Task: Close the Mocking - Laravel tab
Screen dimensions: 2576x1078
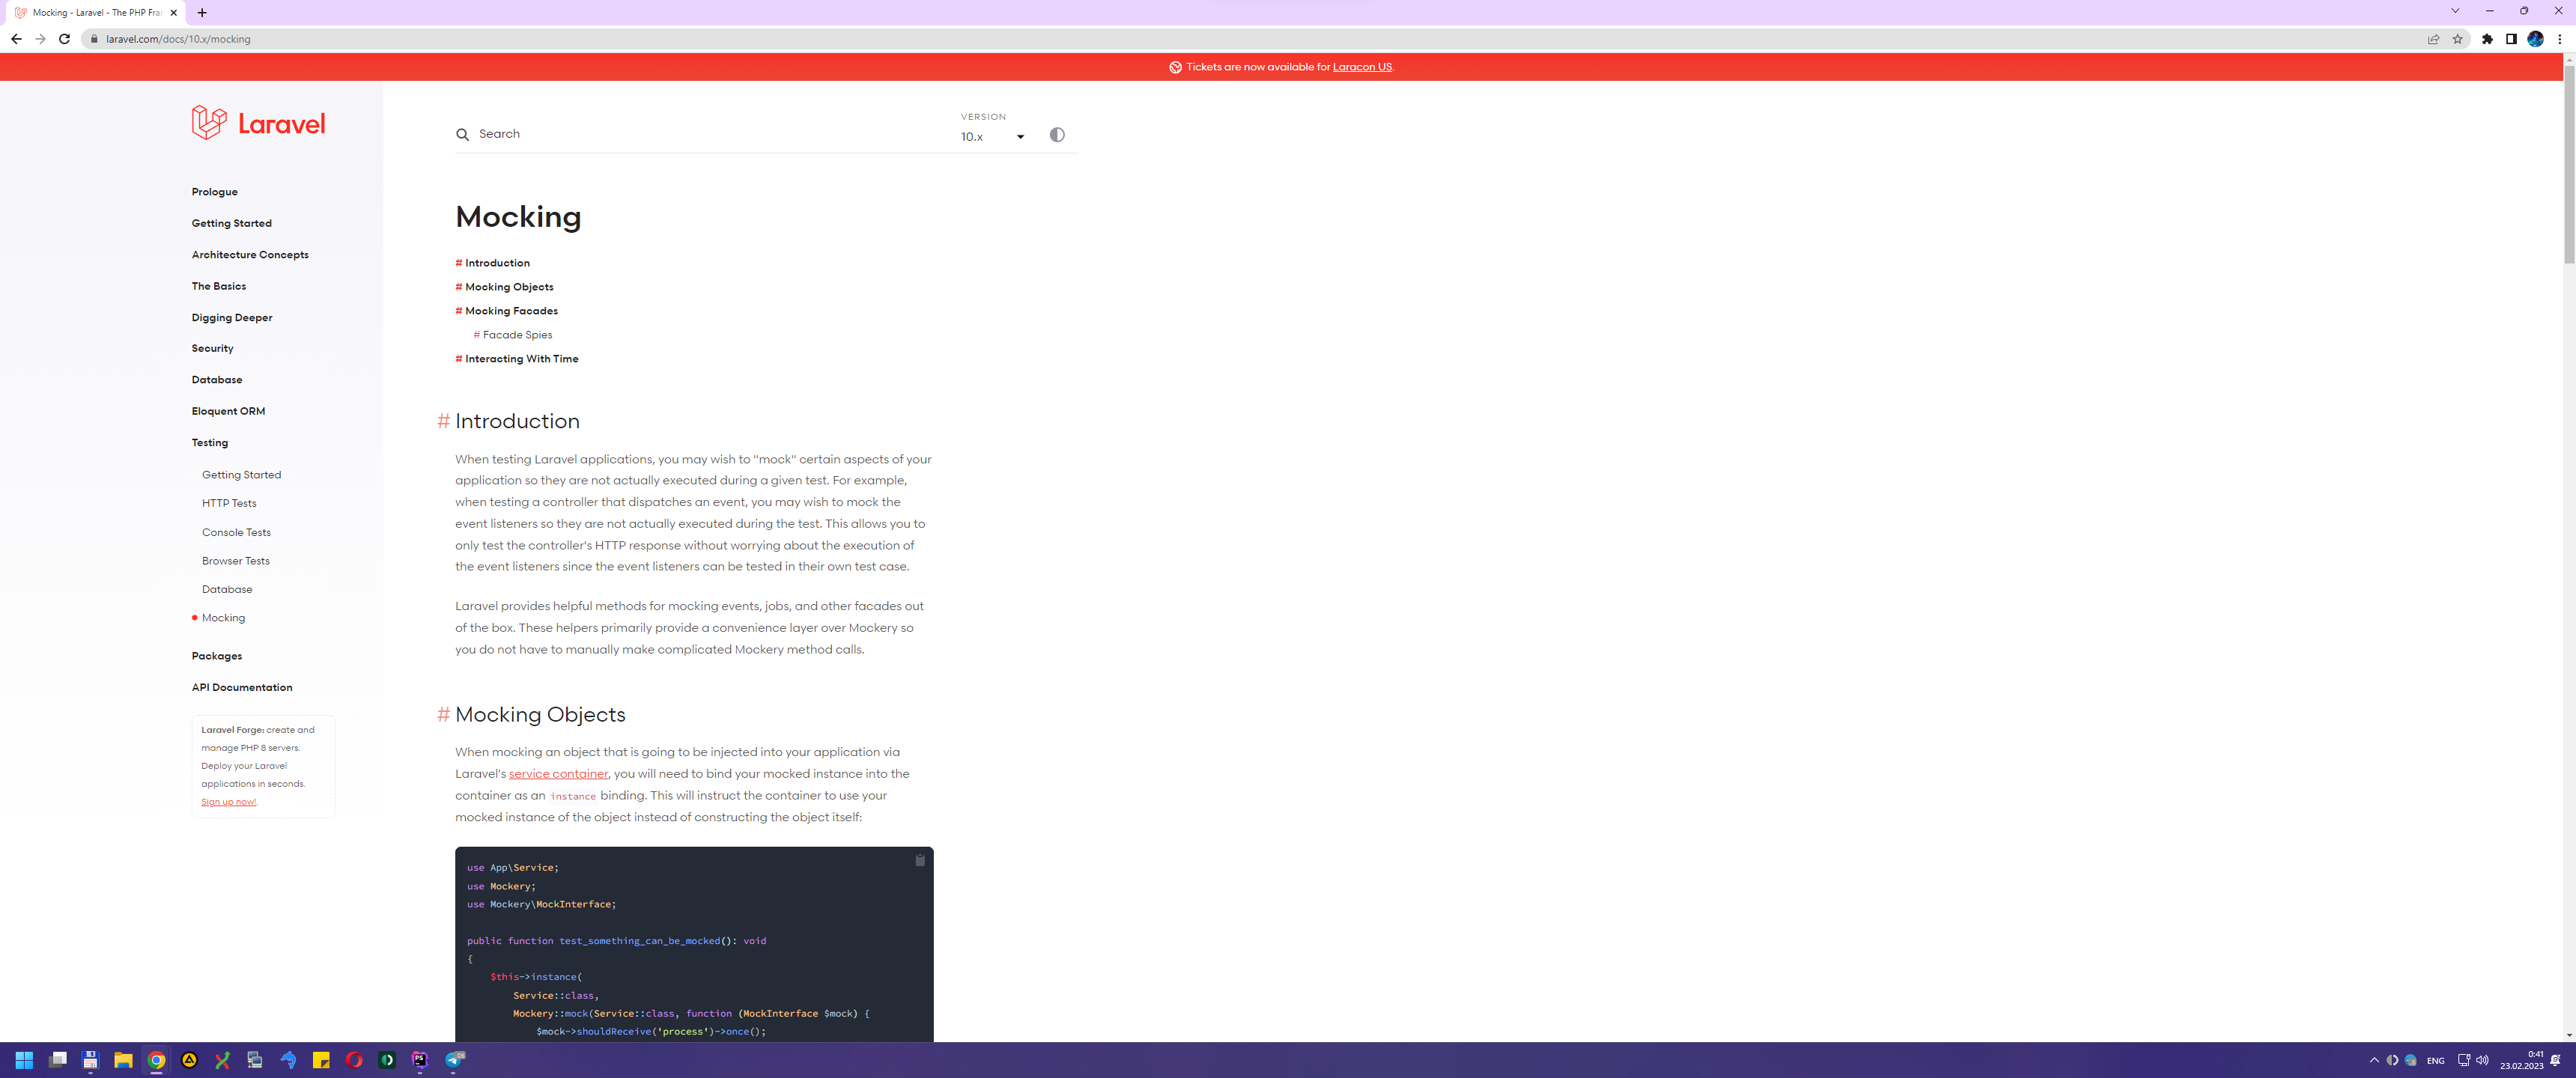Action: (173, 13)
